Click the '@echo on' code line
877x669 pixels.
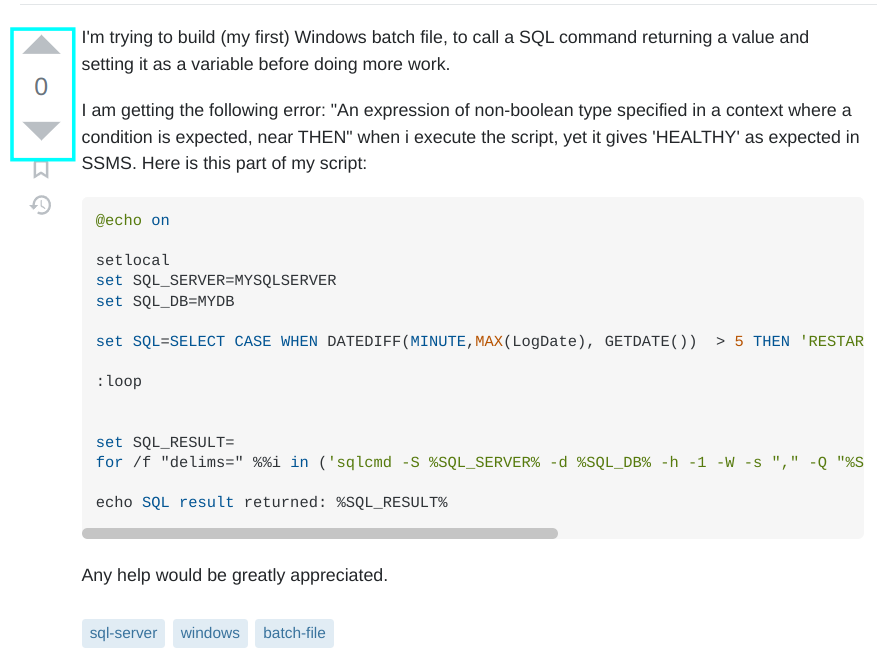point(133,220)
